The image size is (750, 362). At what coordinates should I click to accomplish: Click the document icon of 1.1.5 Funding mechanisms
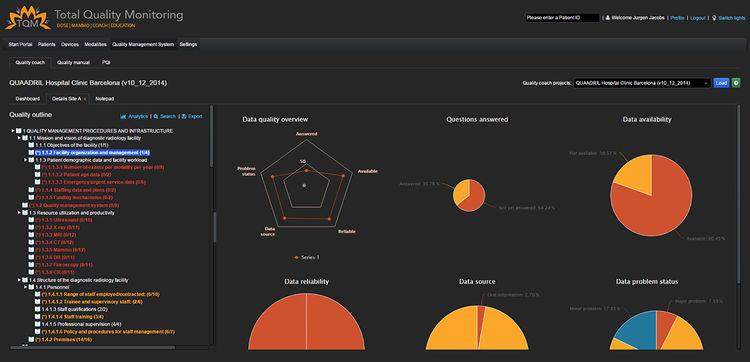click(31, 197)
